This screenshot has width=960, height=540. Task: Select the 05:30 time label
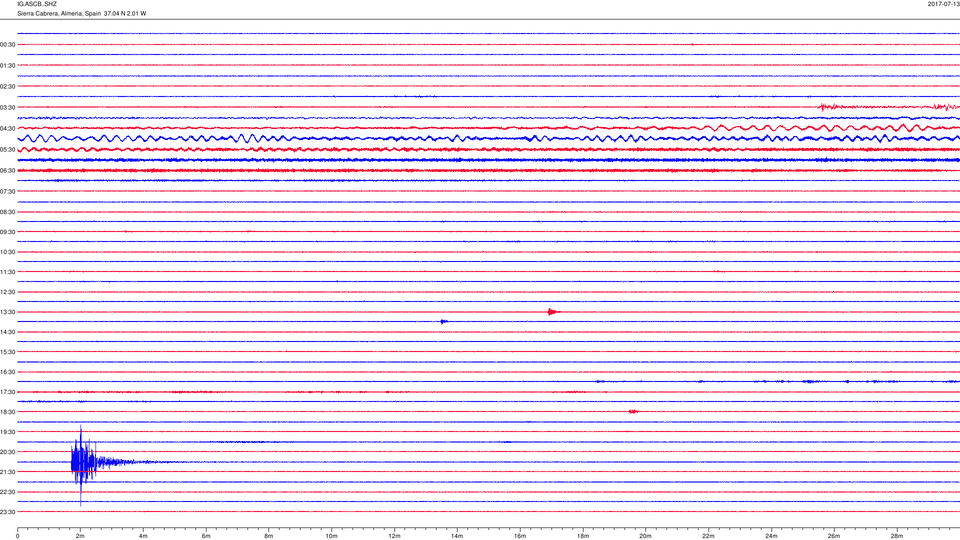(x=8, y=149)
